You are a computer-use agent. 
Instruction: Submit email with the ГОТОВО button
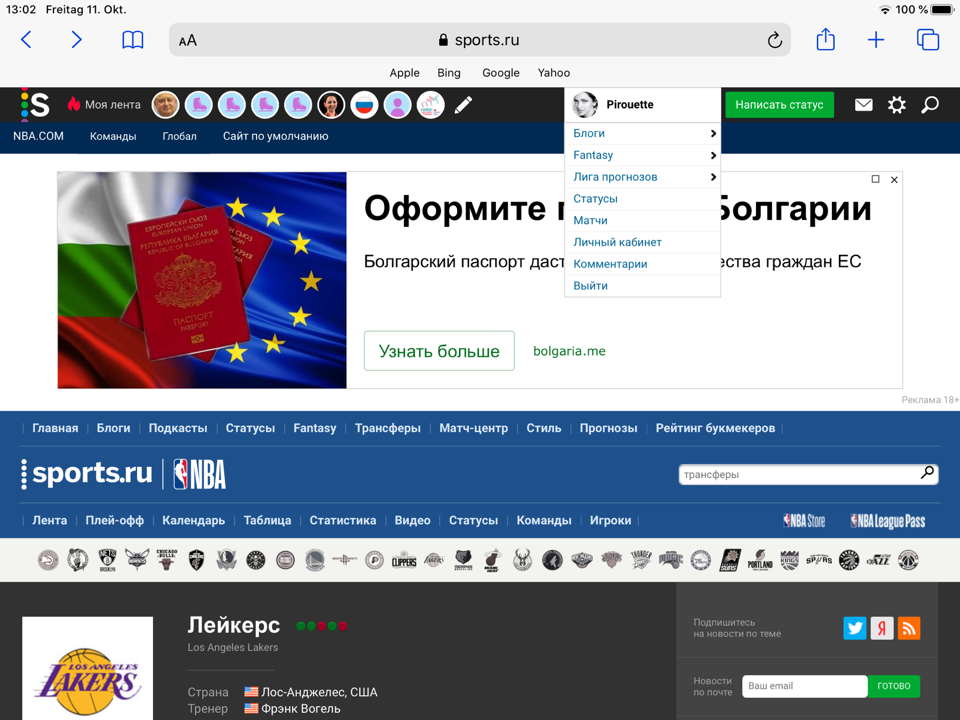click(x=893, y=686)
